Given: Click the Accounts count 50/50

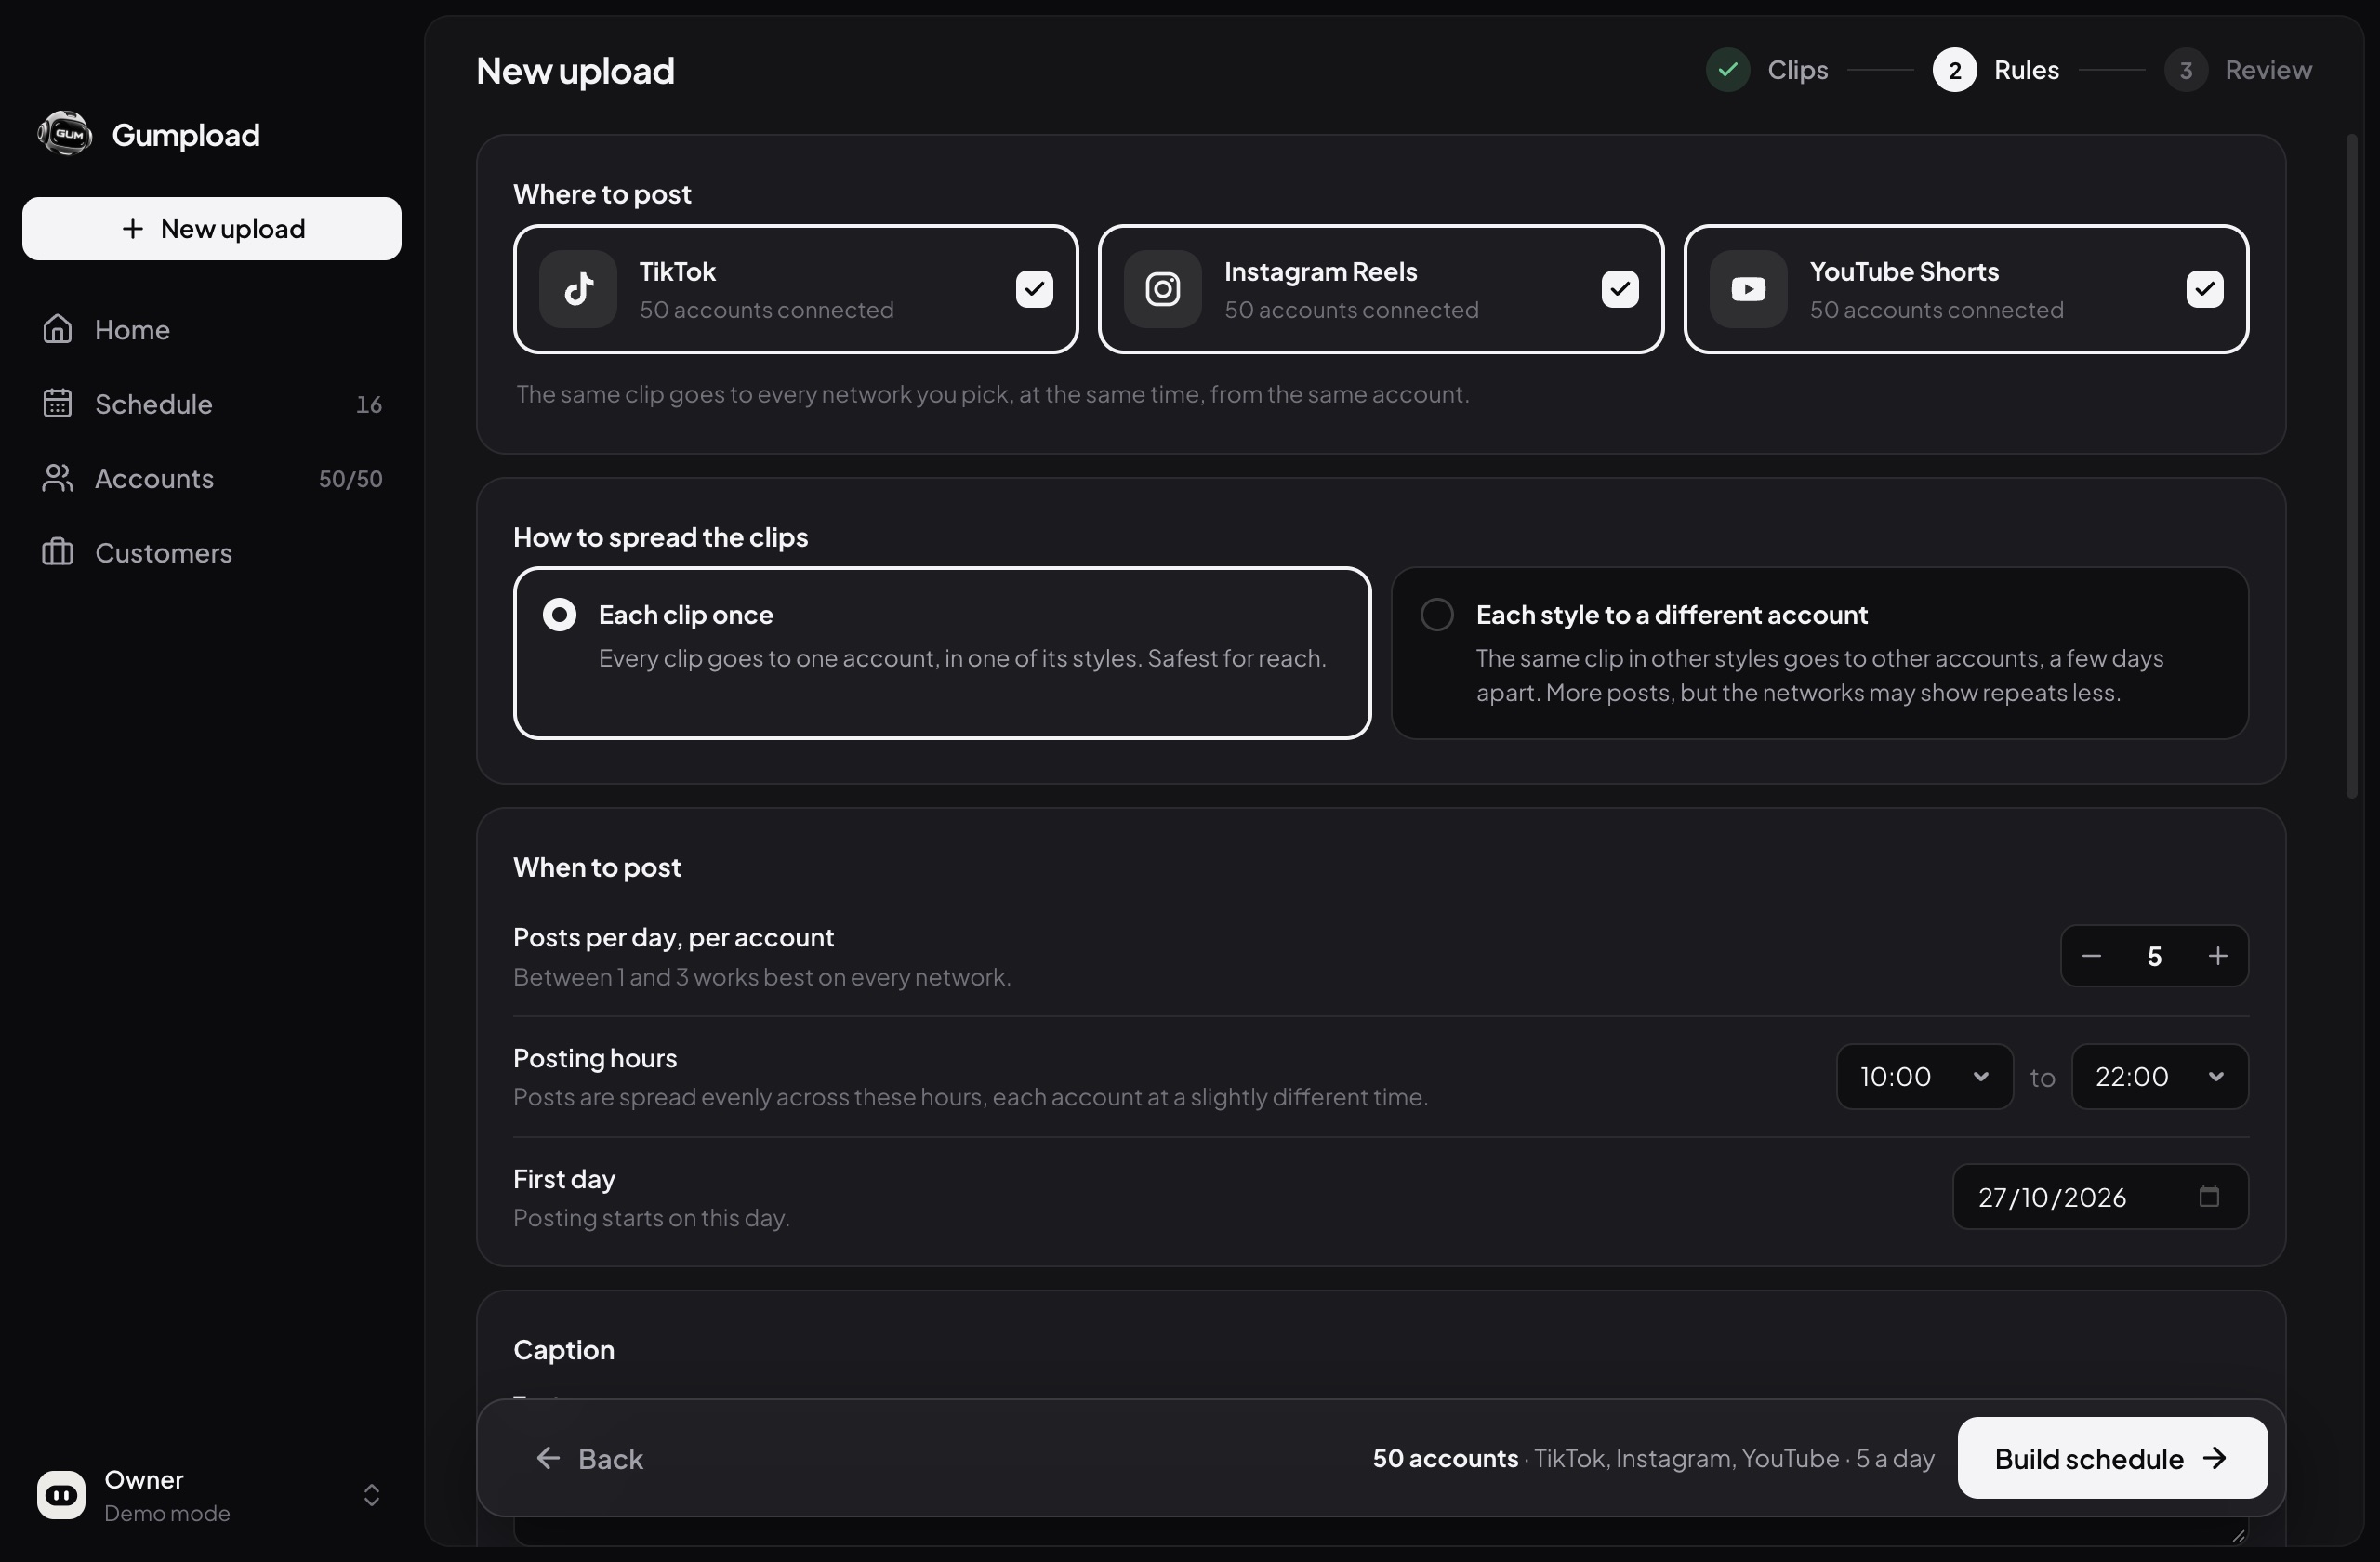Looking at the screenshot, I should pos(350,479).
